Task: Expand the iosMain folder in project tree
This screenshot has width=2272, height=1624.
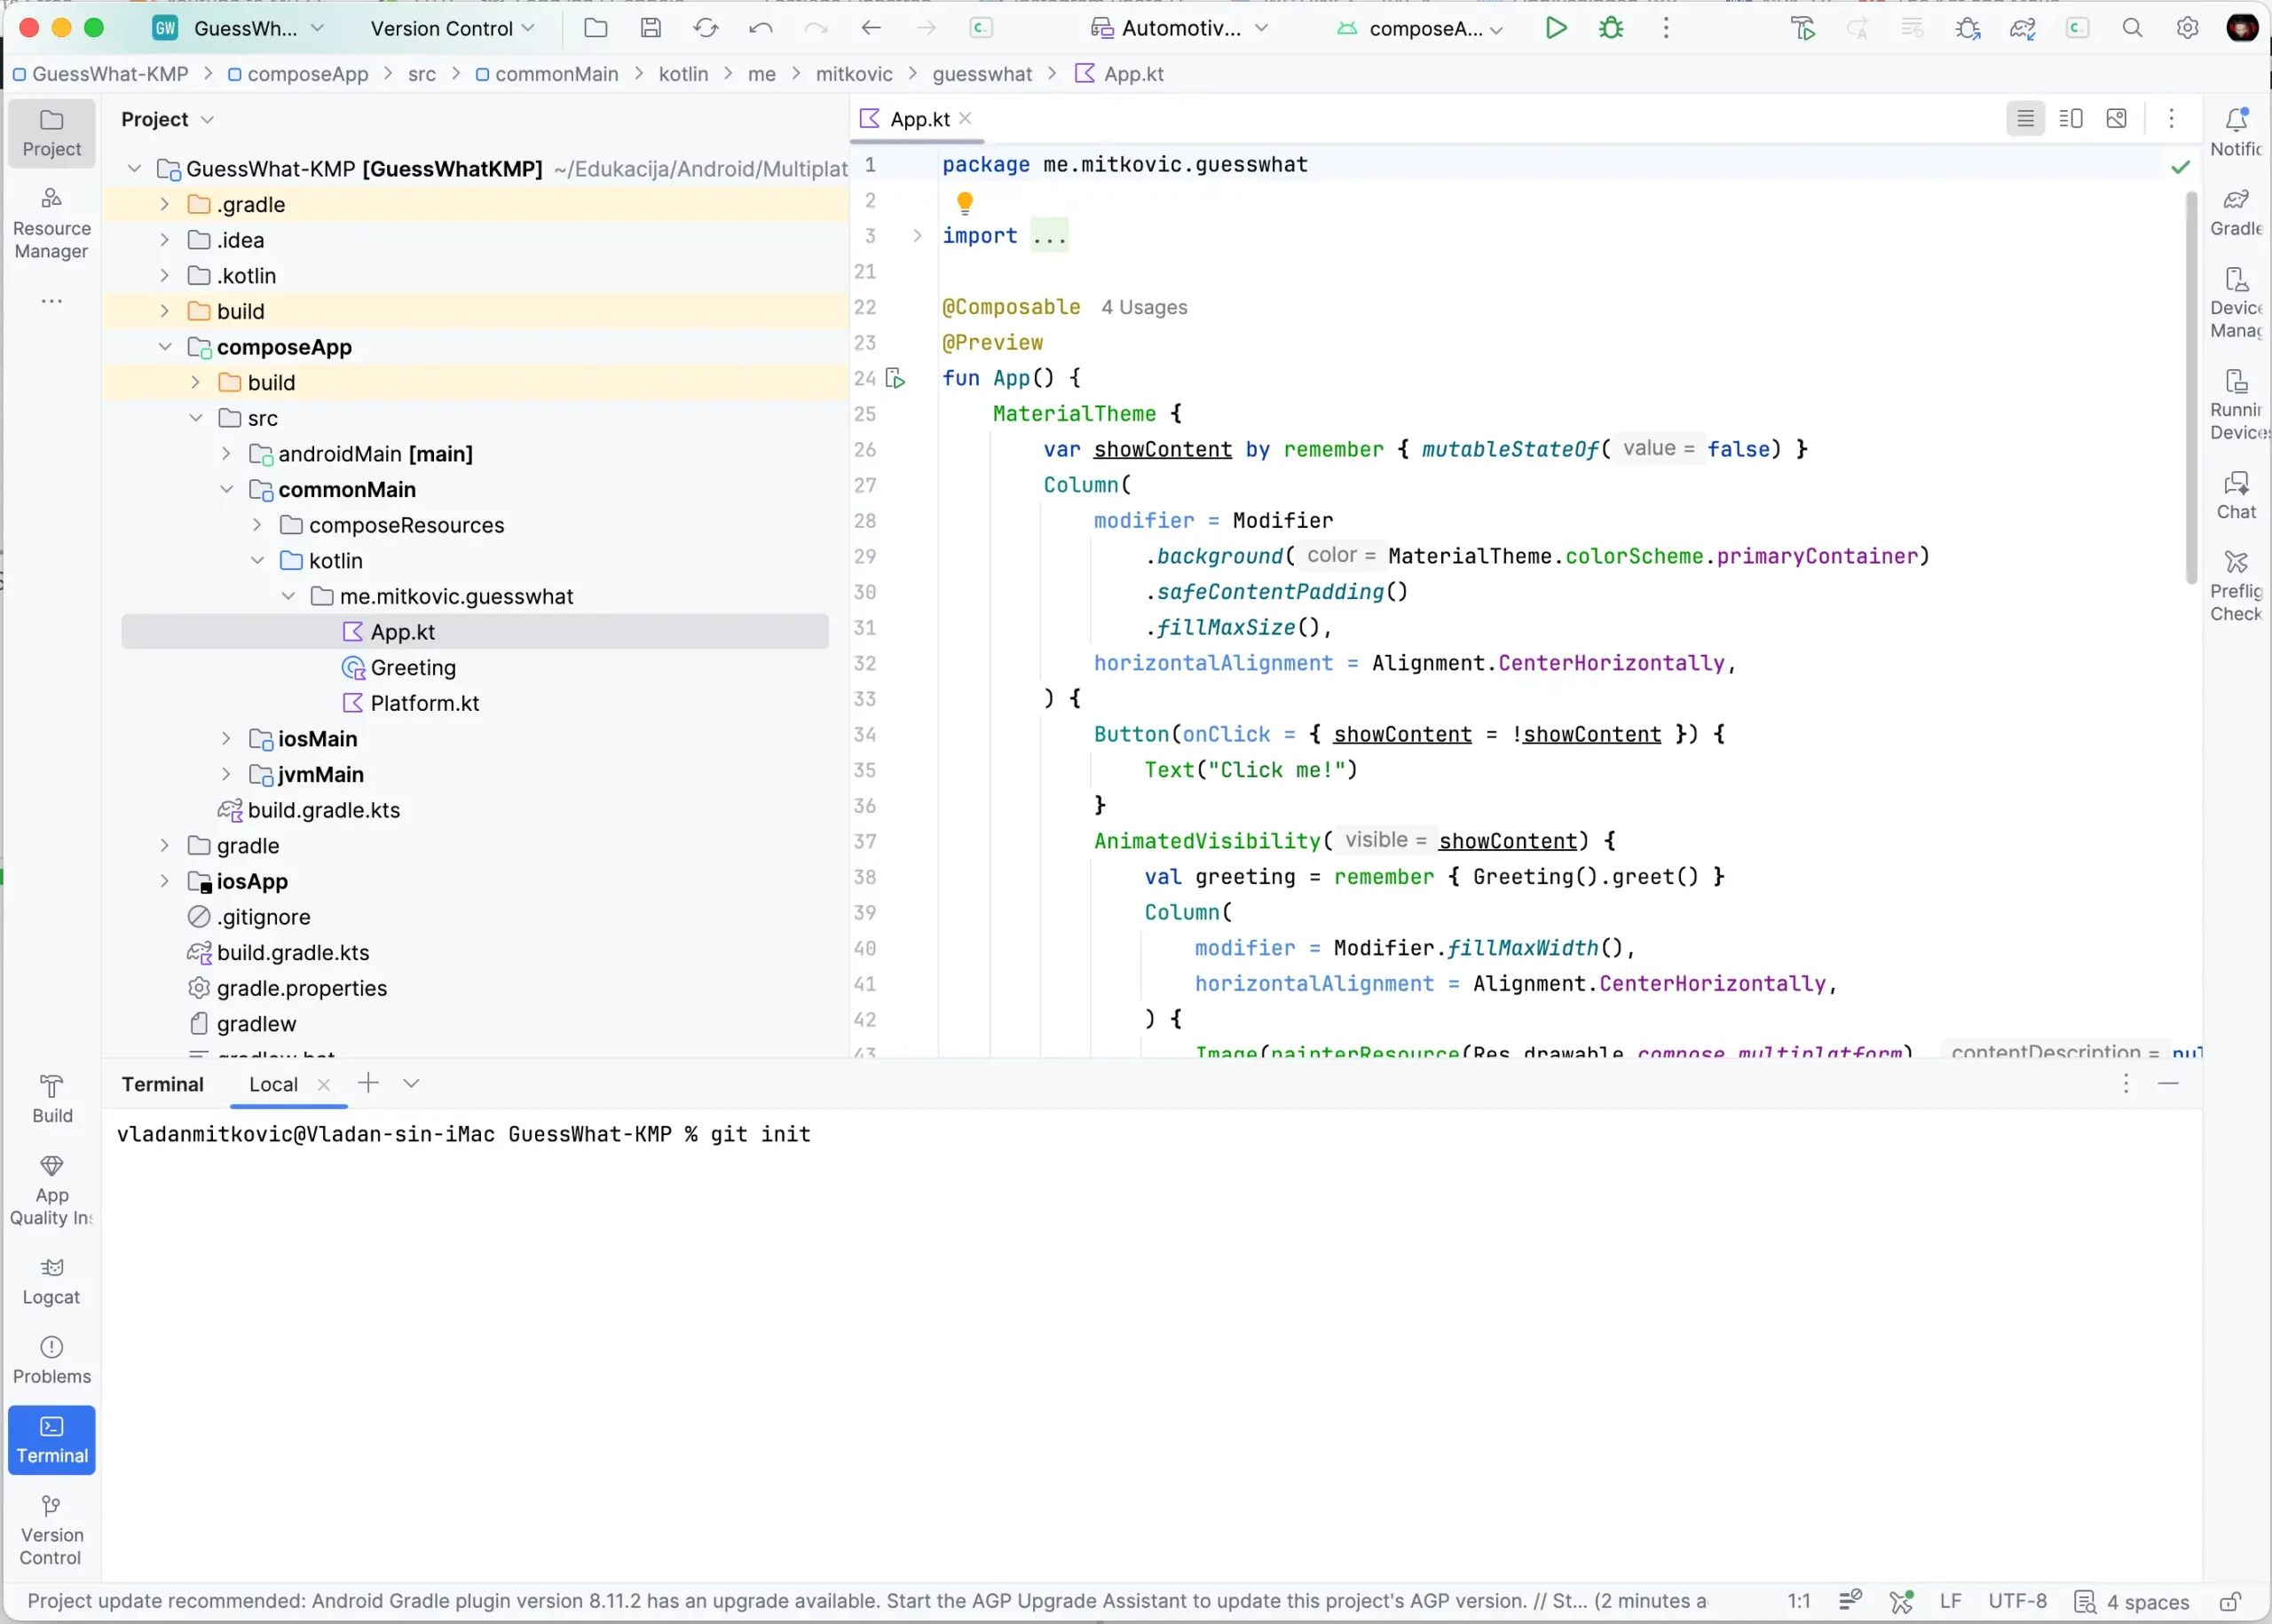Action: click(226, 739)
